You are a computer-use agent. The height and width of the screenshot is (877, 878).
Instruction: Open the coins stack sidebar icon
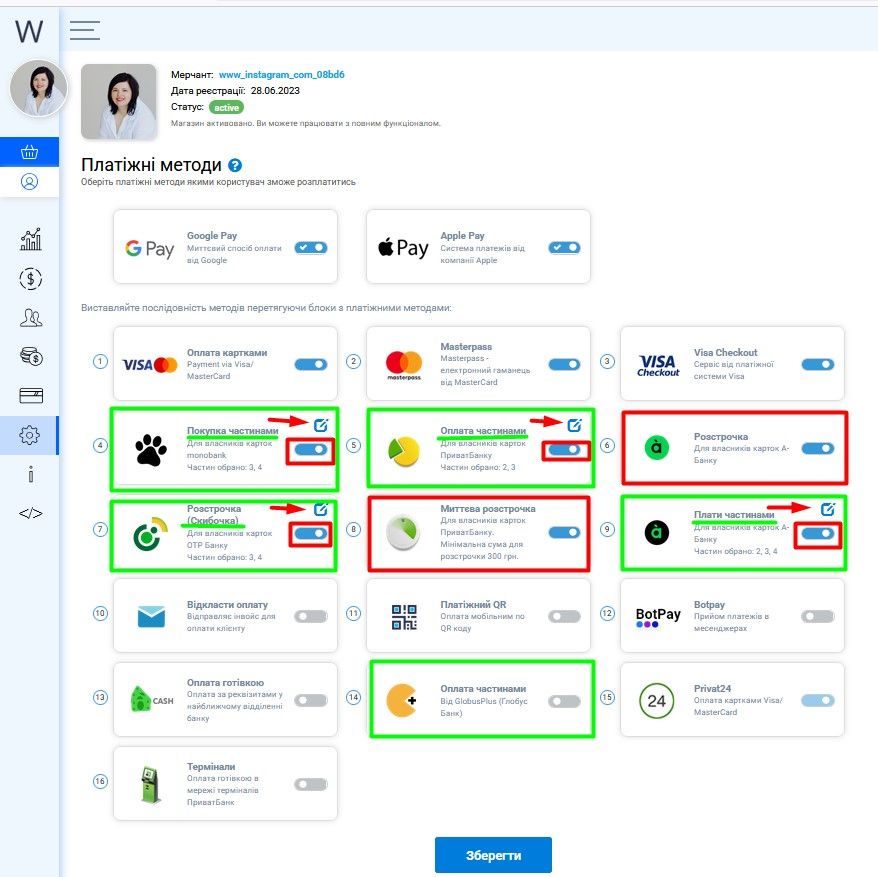tap(30, 356)
